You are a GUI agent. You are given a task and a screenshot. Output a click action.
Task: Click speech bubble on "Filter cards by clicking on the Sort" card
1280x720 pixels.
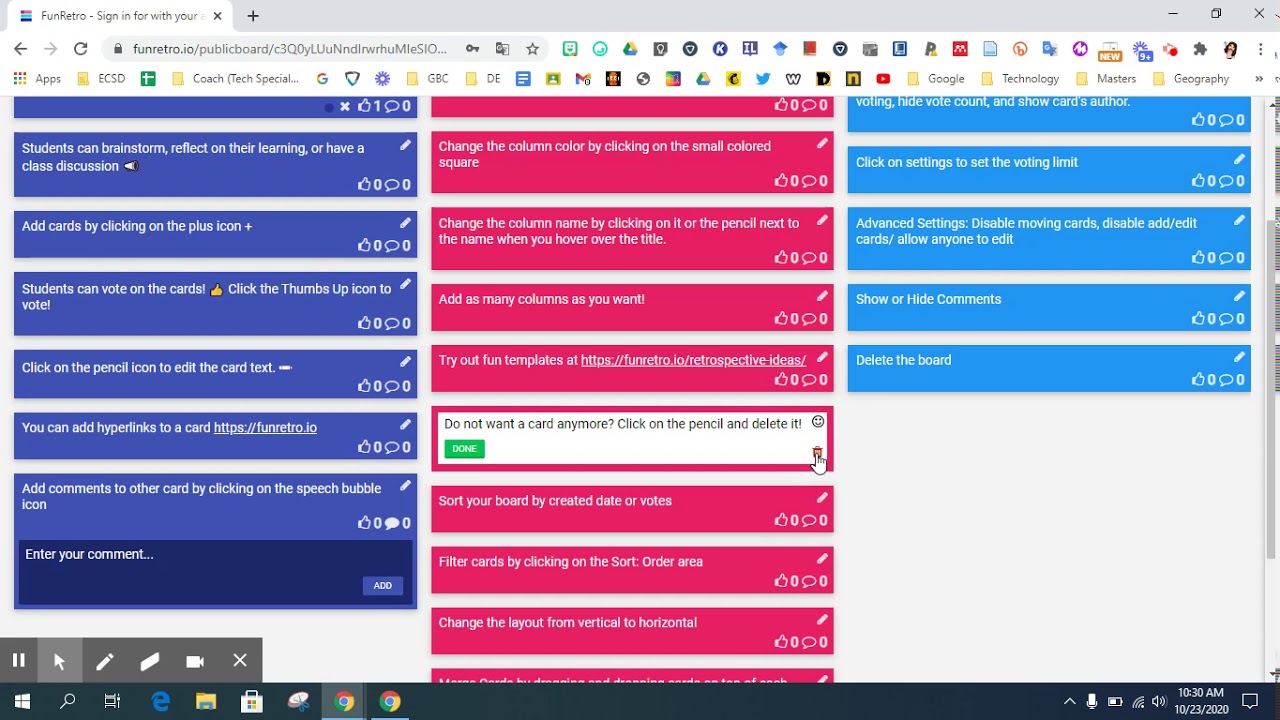(808, 581)
